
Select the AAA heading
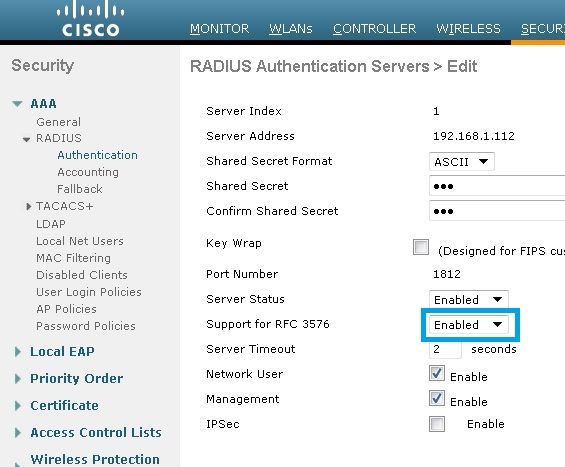pos(44,104)
